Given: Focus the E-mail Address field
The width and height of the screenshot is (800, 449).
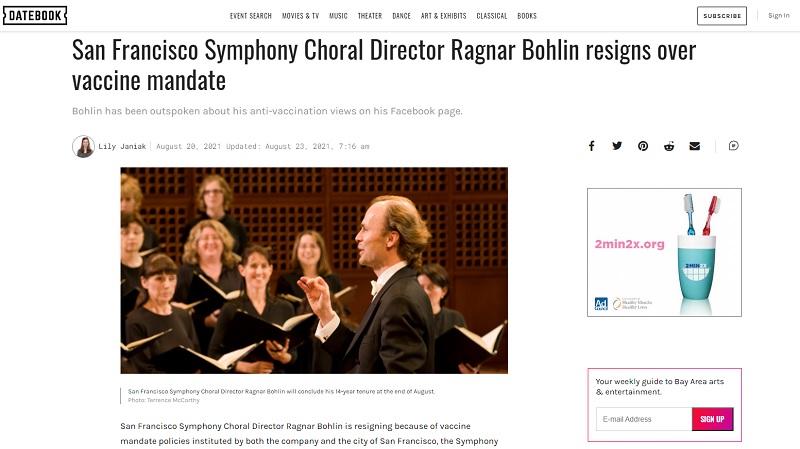Looking at the screenshot, I should click(x=644, y=419).
